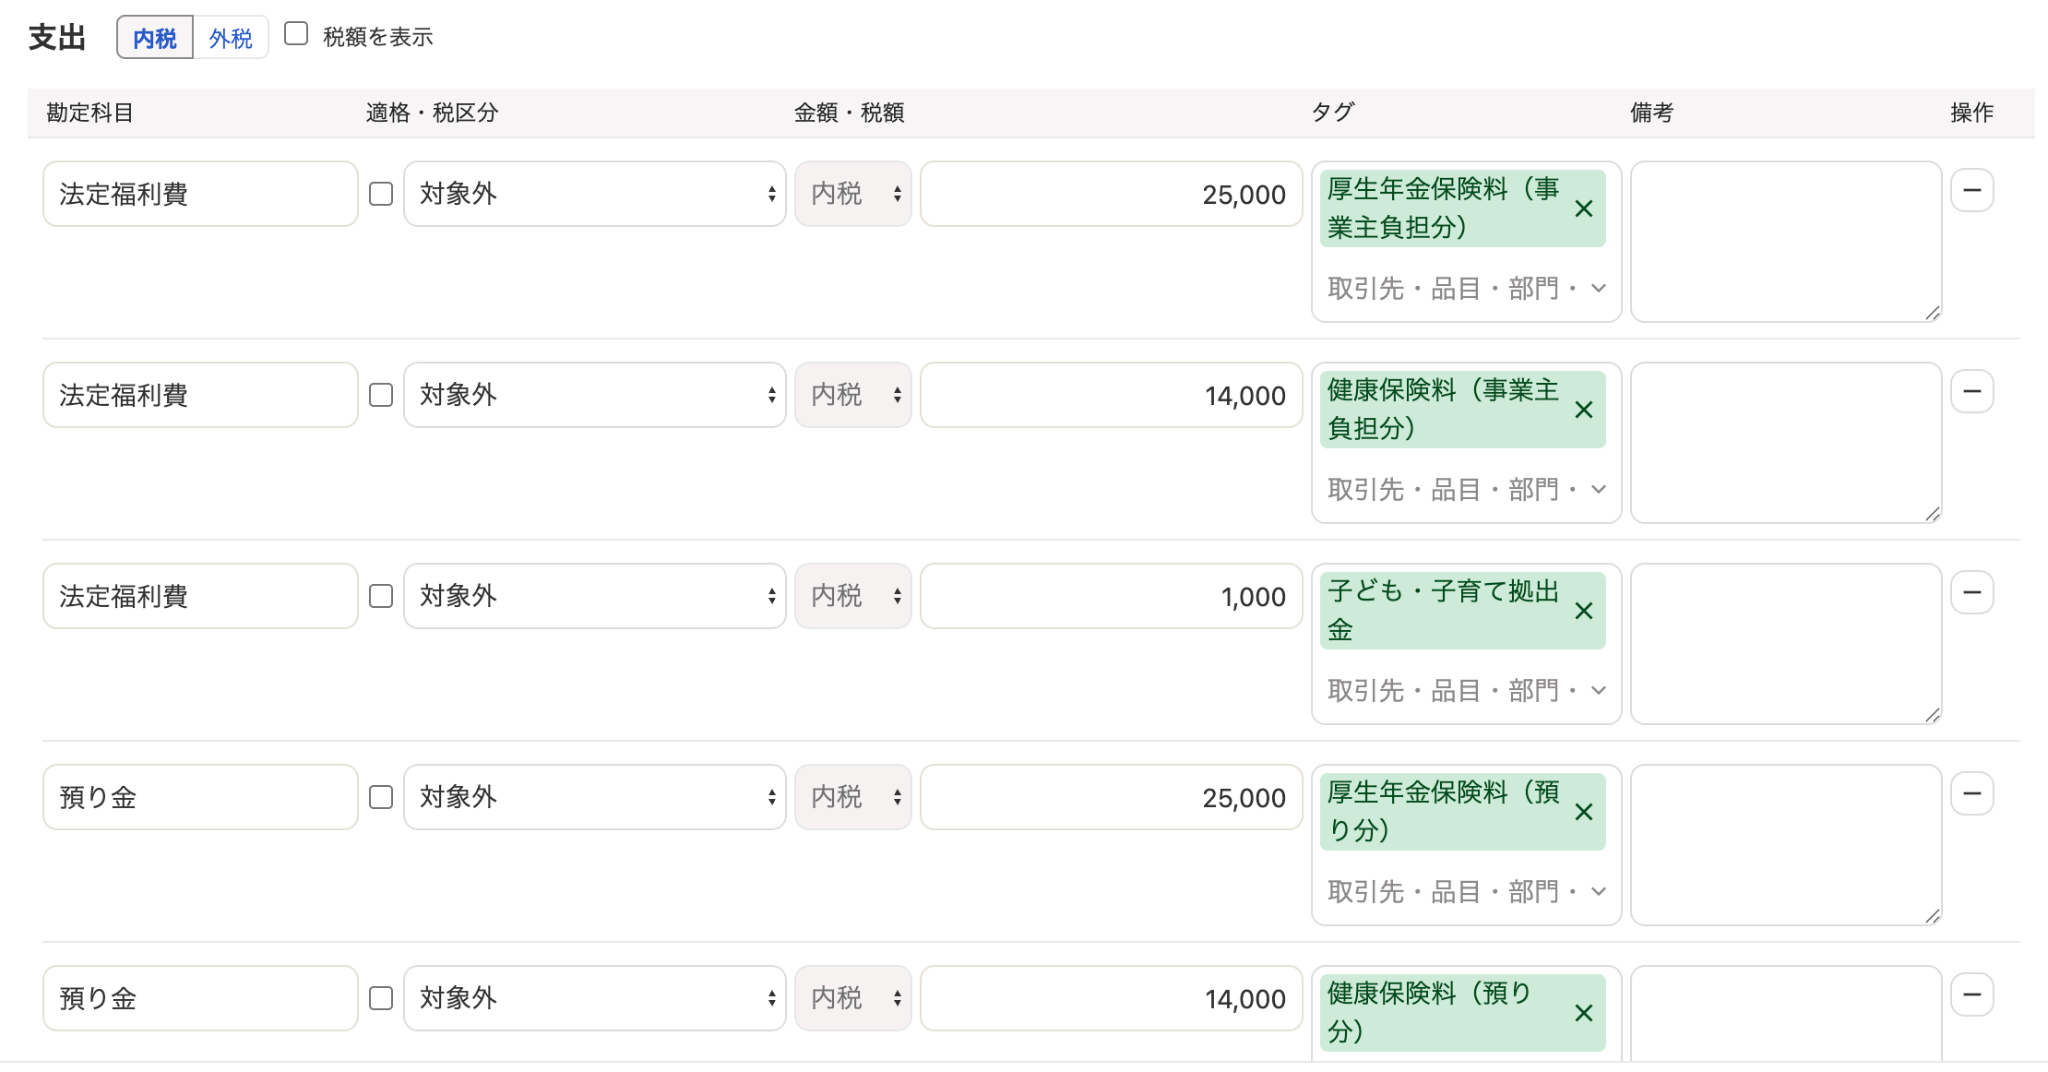Image resolution: width=2048 pixels, height=1072 pixels.
Task: Open 内税 selector beside first 25,000 amount
Action: pos(853,194)
